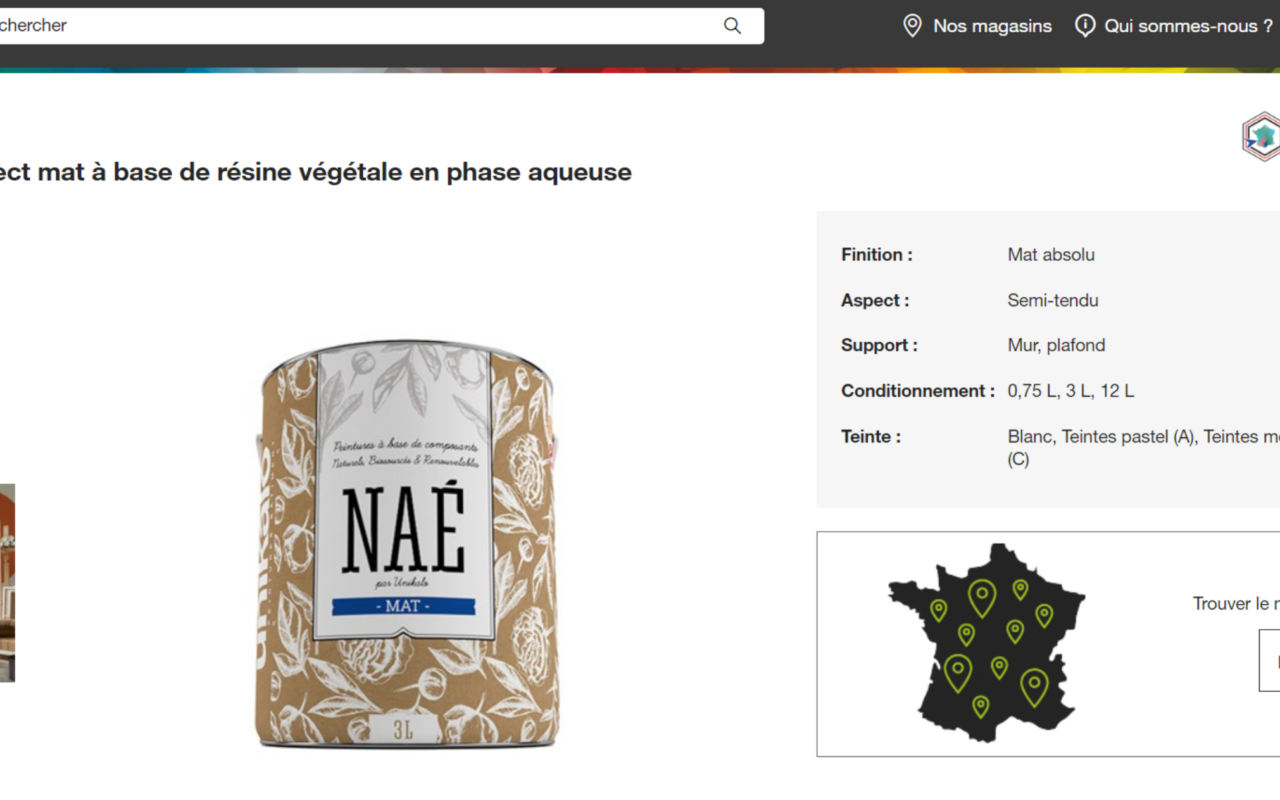
Task: Click the info icon beside Qui sommes-nous
Action: click(1085, 26)
